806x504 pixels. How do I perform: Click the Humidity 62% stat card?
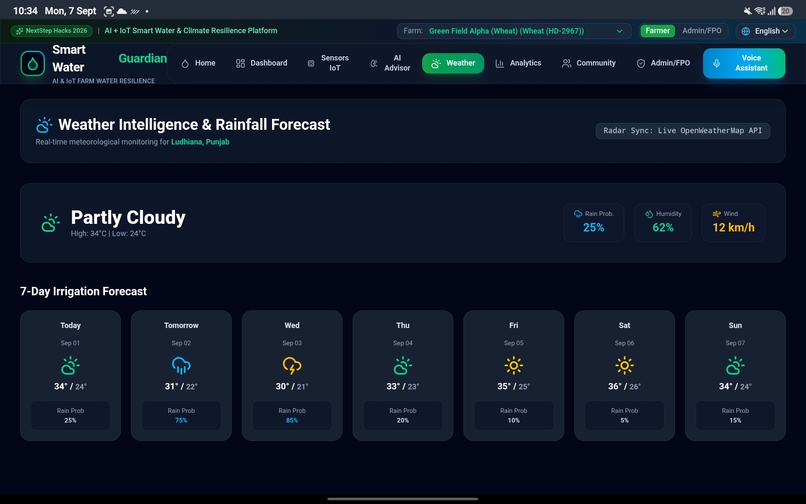click(663, 223)
